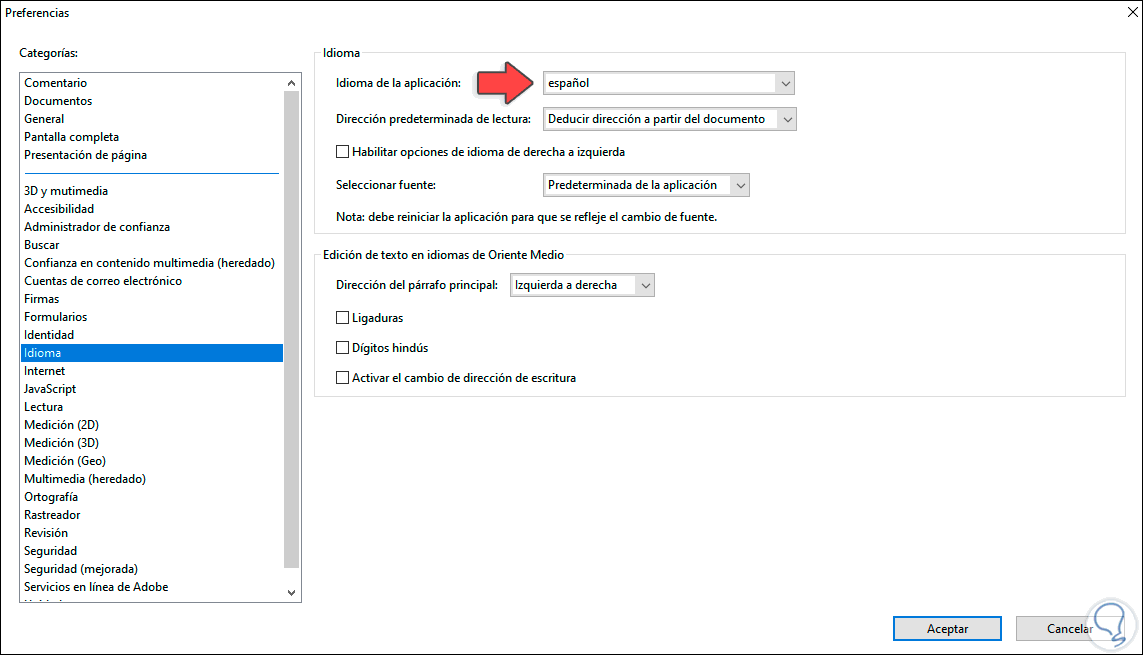Confirm changes with the Aceptar button

pyautogui.click(x=946, y=628)
